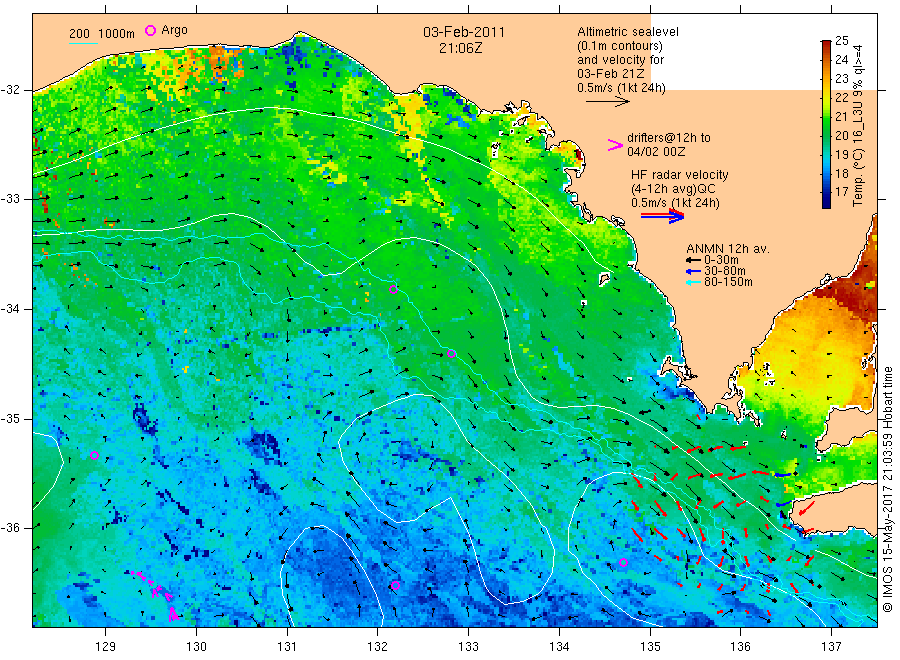Click the blue 30-80m ANMN arrow
This screenshot has width=900, height=660.
[x=693, y=271]
